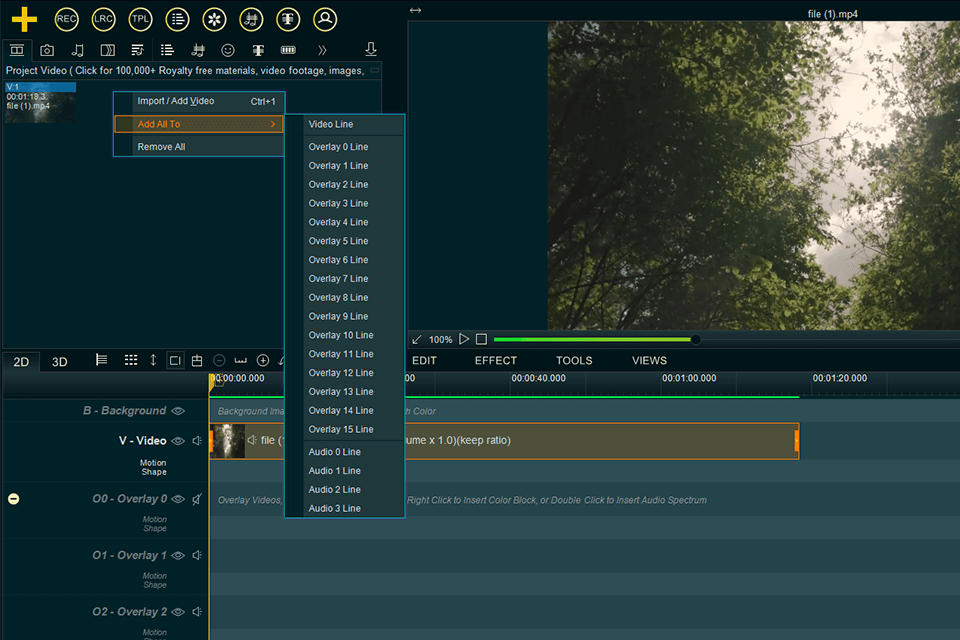This screenshot has height=640, width=960.
Task: Click the timeline calendar-shaped icon
Action: tap(197, 361)
